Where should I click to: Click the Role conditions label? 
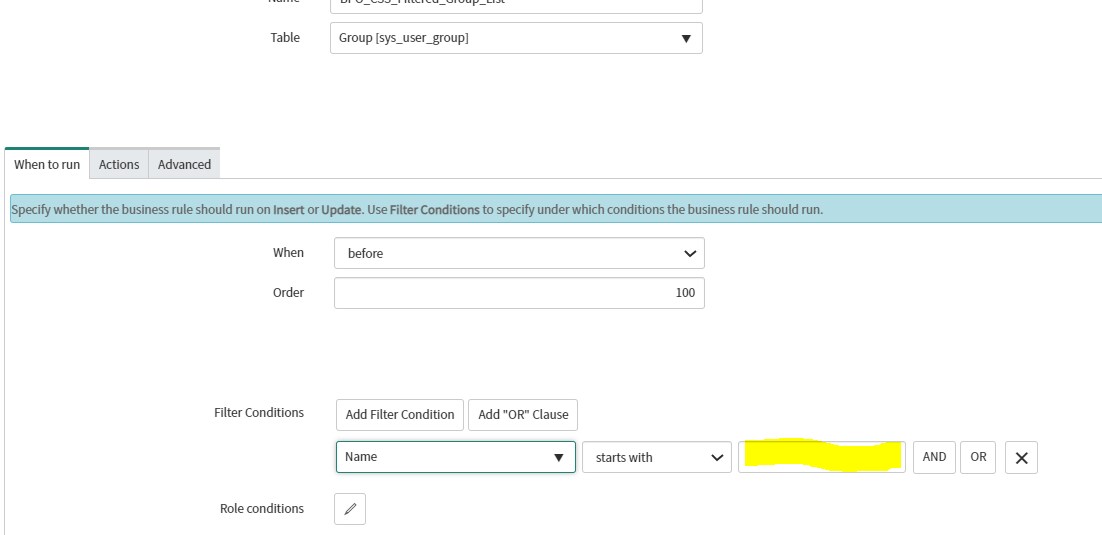tap(261, 508)
